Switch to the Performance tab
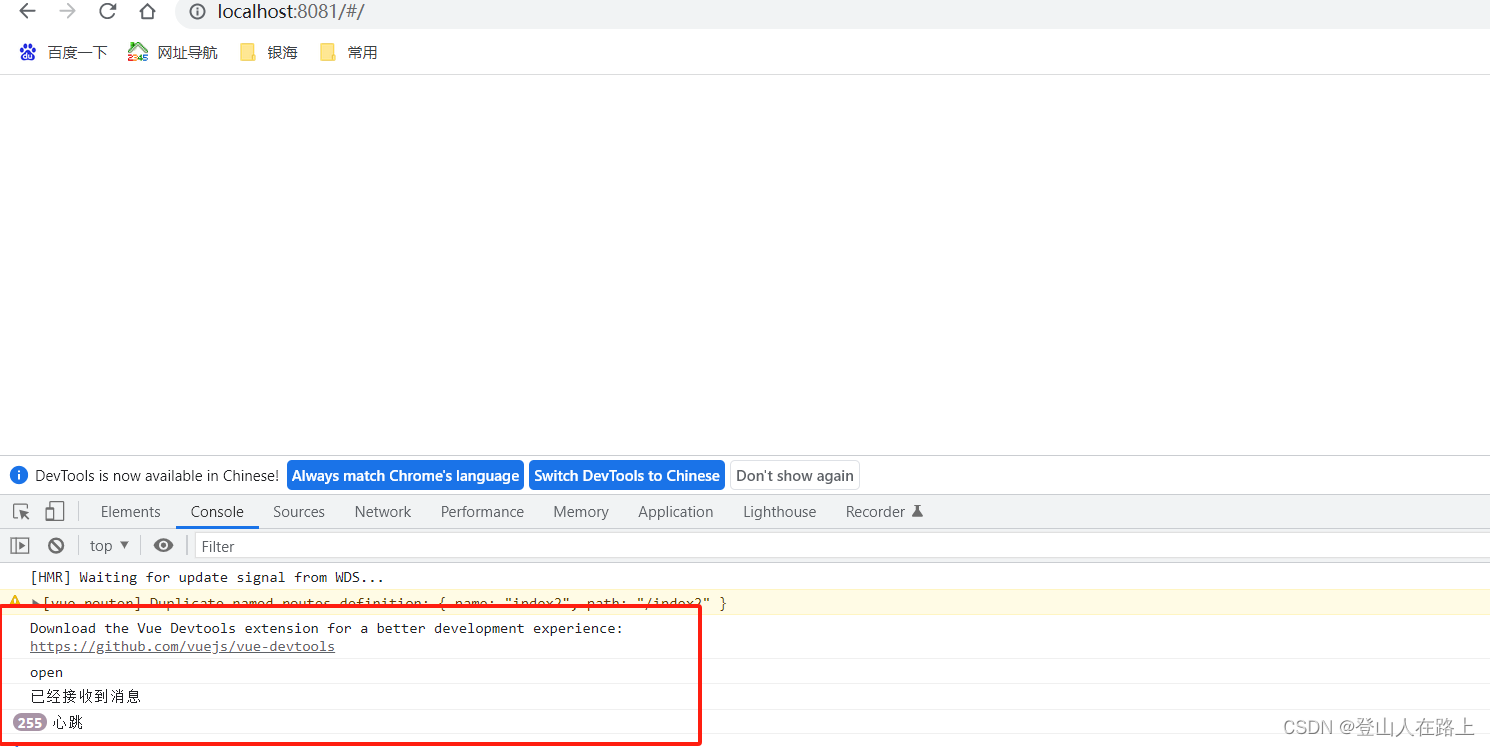1490x747 pixels. tap(482, 511)
